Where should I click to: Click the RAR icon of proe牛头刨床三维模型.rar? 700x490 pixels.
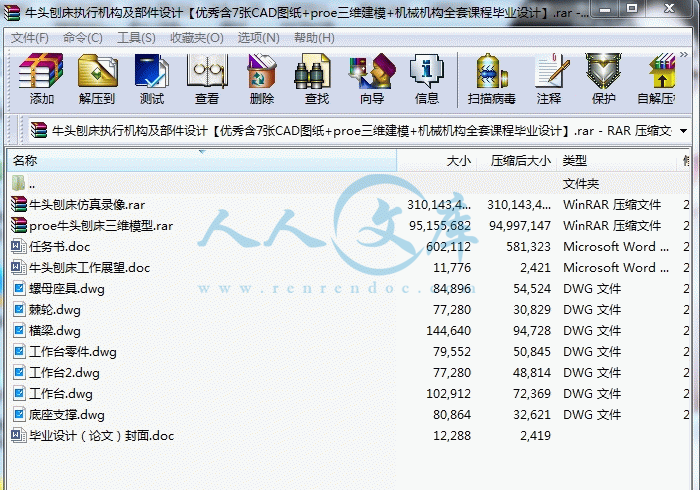[19, 225]
